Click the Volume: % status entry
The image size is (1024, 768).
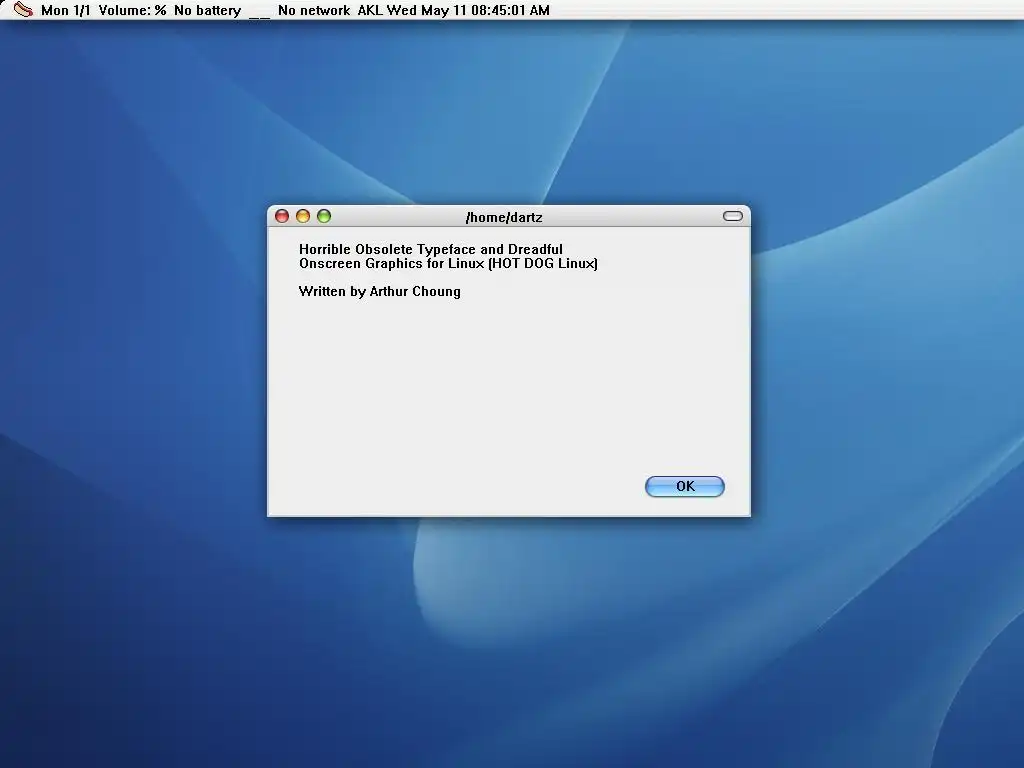pos(133,10)
